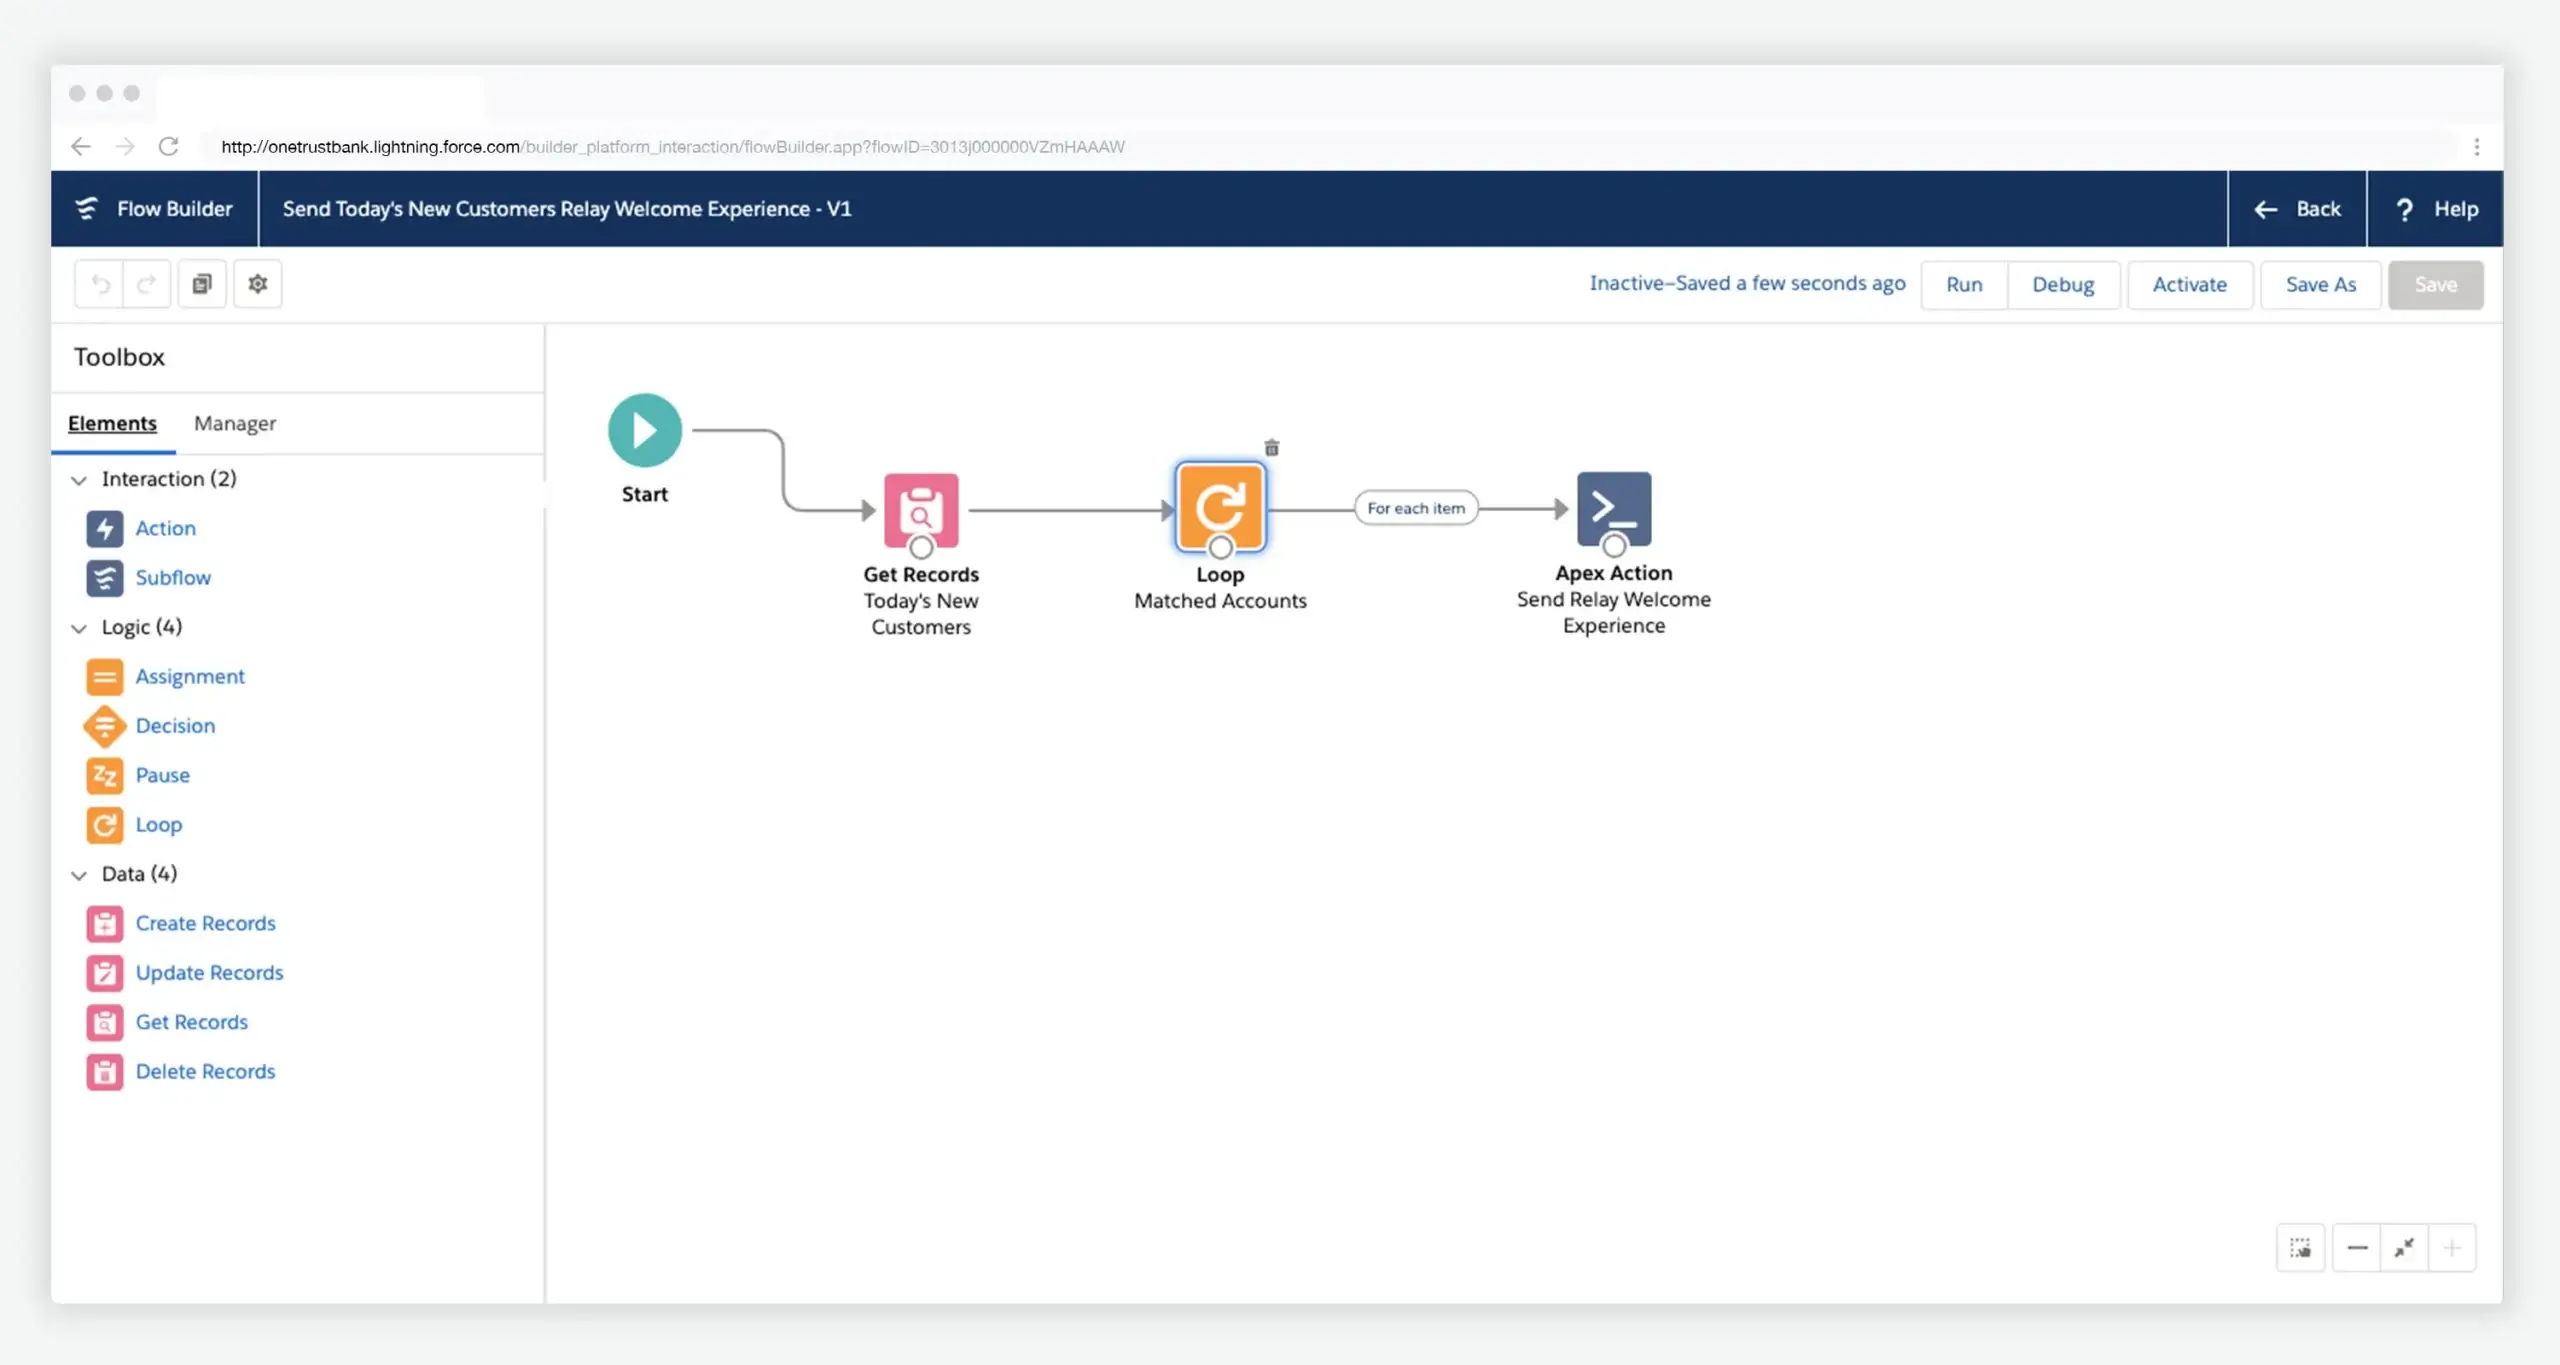
Task: Go Back from Flow Builder
Action: tap(2297, 209)
